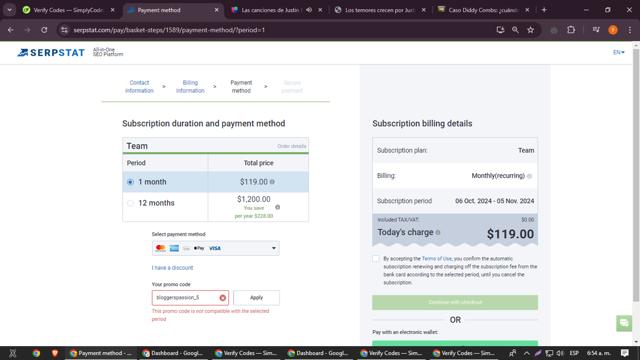
Task: Go to Contact information step
Action: [x=139, y=87]
